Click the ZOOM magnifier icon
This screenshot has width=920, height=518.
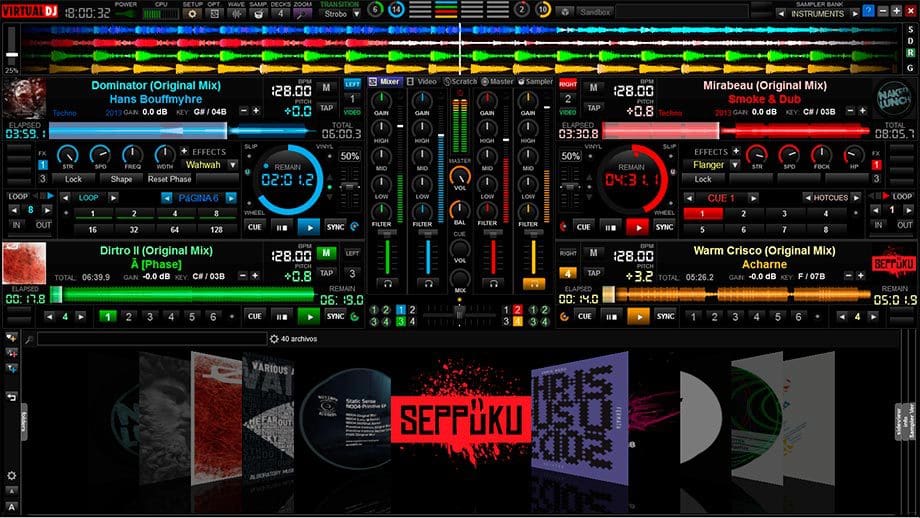(x=302, y=13)
